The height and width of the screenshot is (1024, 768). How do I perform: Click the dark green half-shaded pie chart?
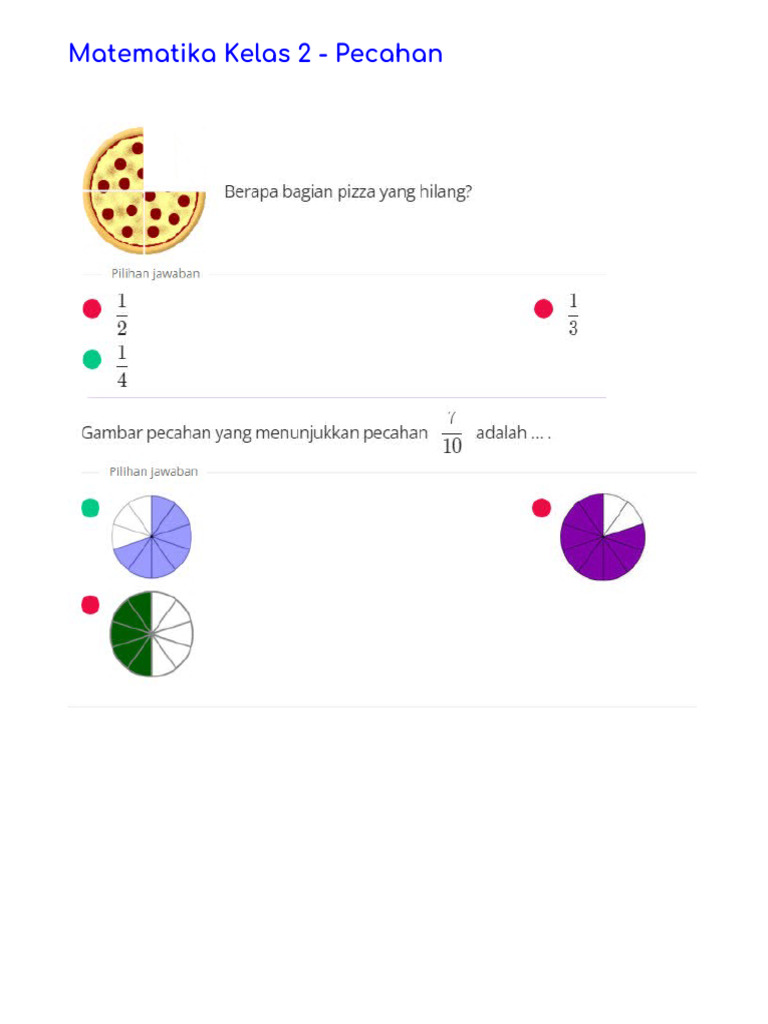[151, 634]
